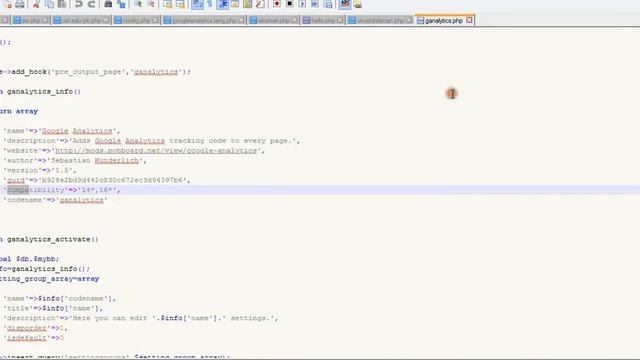Click the 'Here you can edit' description line

141,318
